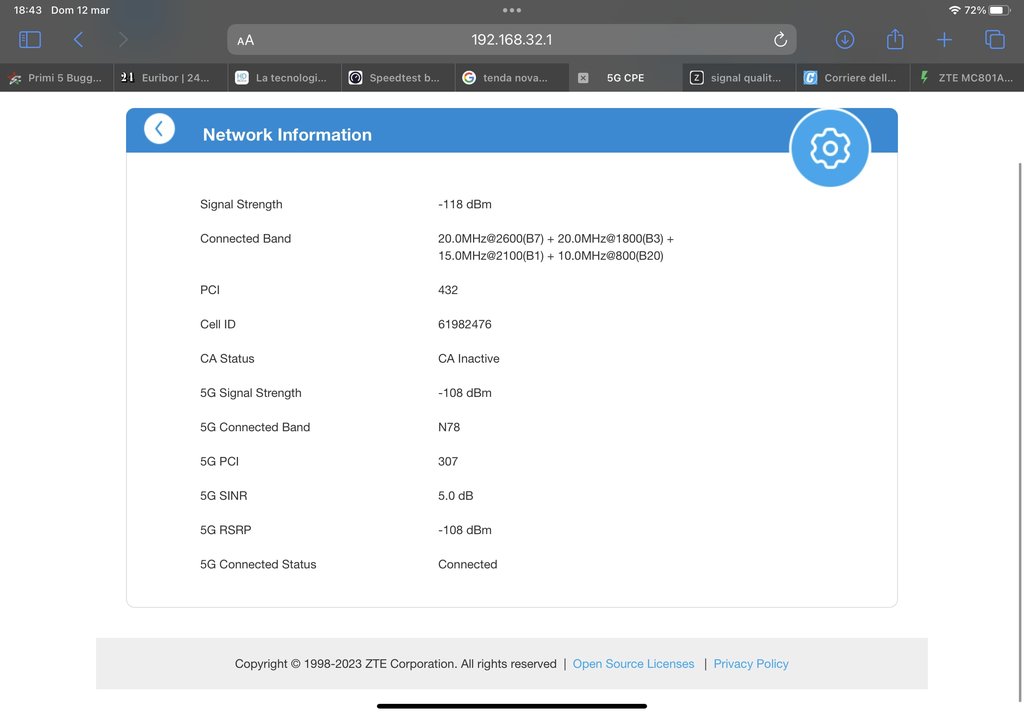Click the address bar showing 192.168.32.1
The image size is (1024, 715).
(512, 40)
